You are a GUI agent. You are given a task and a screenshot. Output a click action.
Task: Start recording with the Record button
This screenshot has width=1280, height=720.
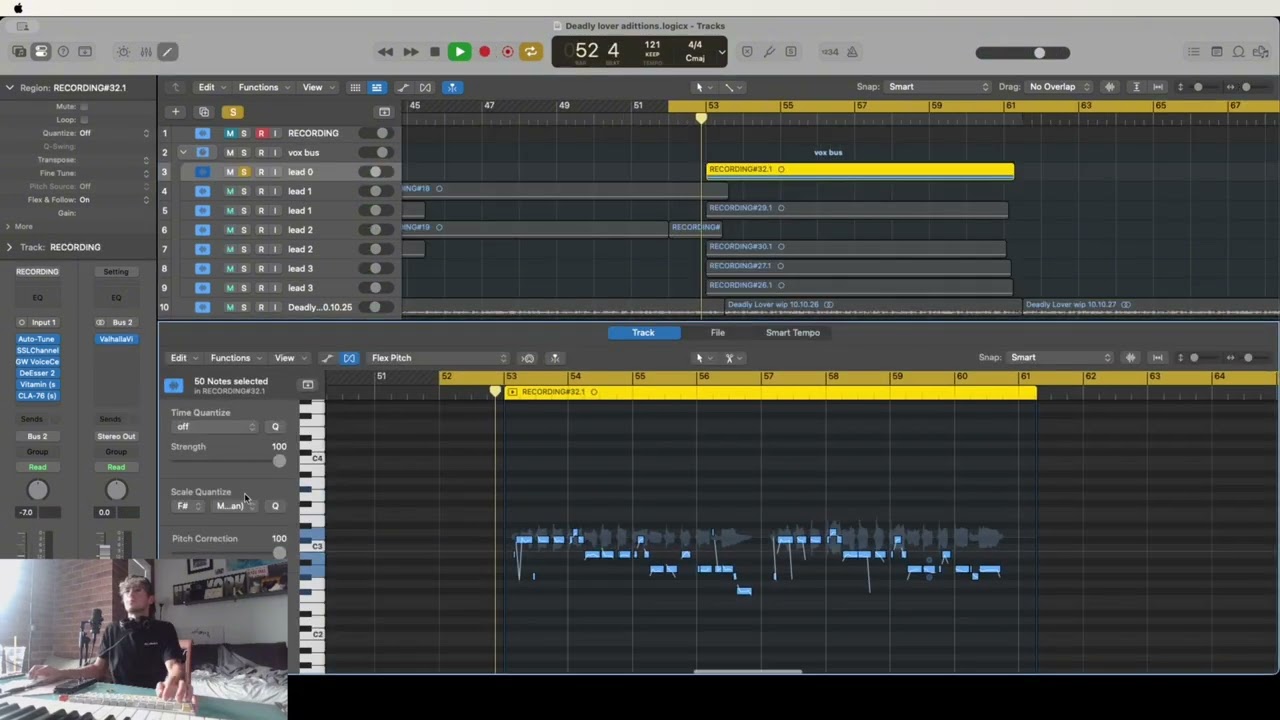click(x=484, y=52)
